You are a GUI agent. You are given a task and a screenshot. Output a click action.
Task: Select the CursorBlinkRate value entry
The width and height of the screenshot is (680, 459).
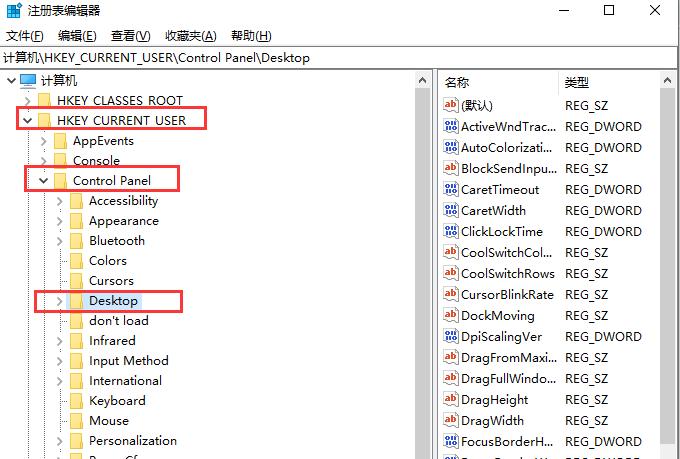tap(507, 295)
